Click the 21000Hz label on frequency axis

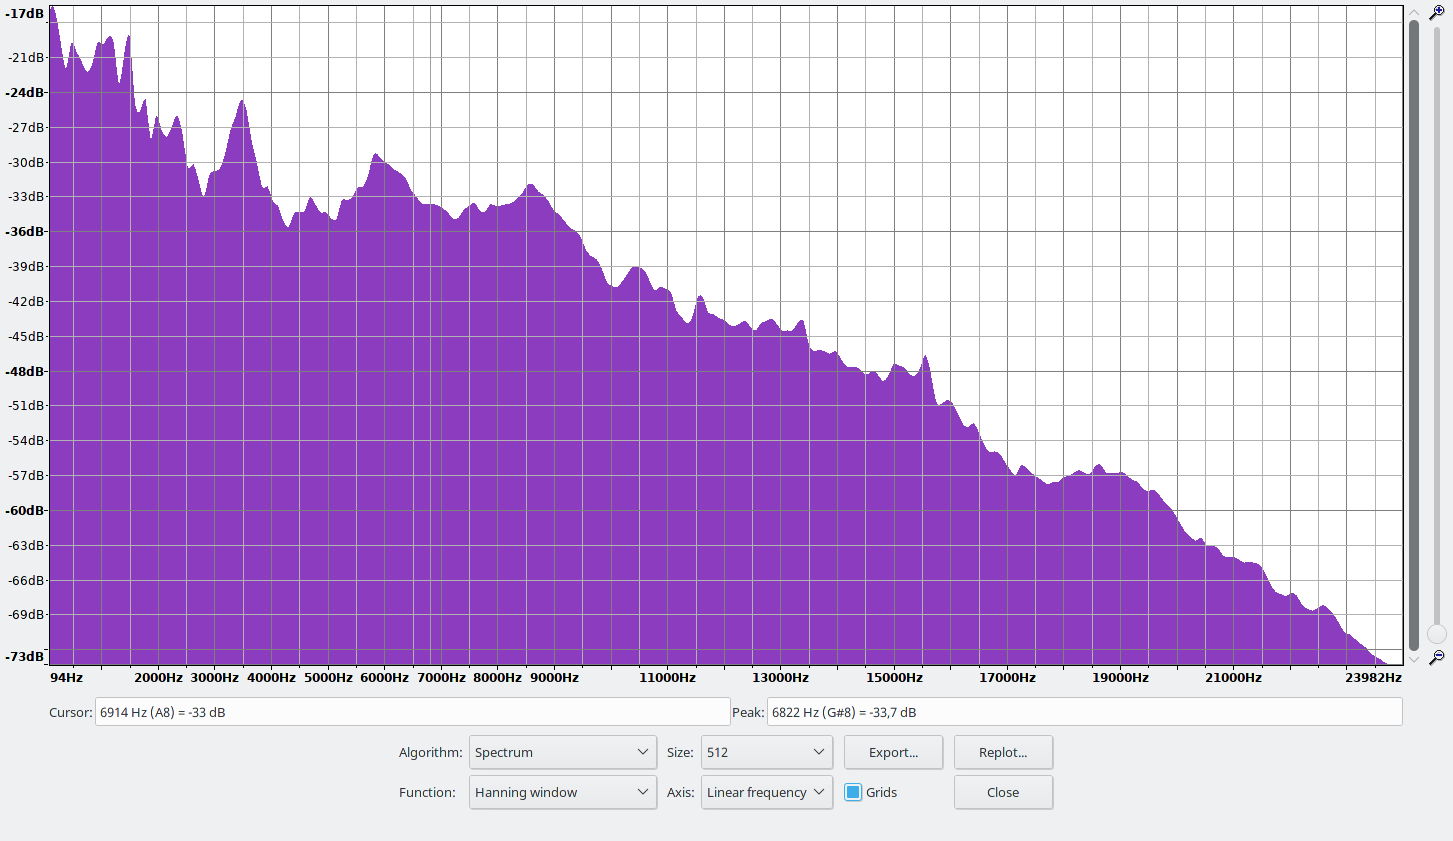(1233, 677)
